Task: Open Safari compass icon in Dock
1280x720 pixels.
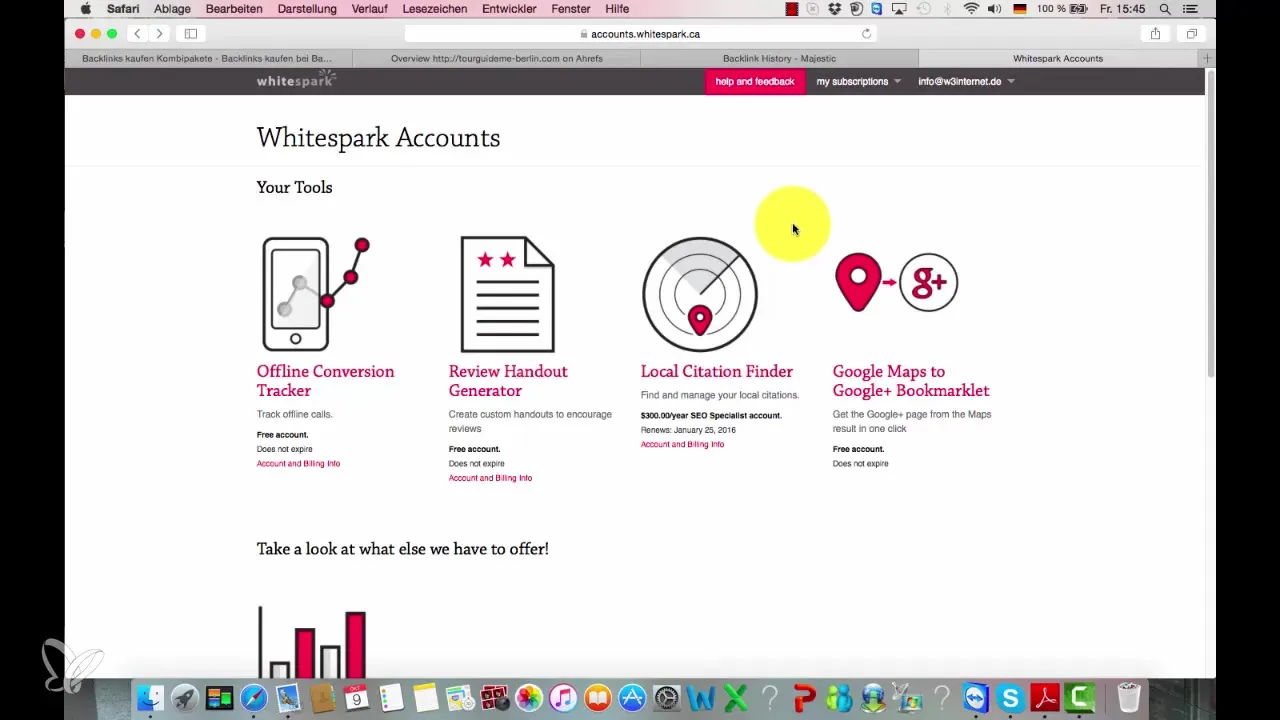Action: [x=253, y=698]
